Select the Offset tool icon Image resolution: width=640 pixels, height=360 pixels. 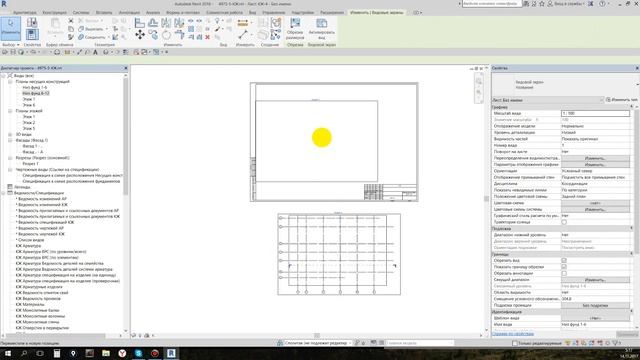[153, 23]
